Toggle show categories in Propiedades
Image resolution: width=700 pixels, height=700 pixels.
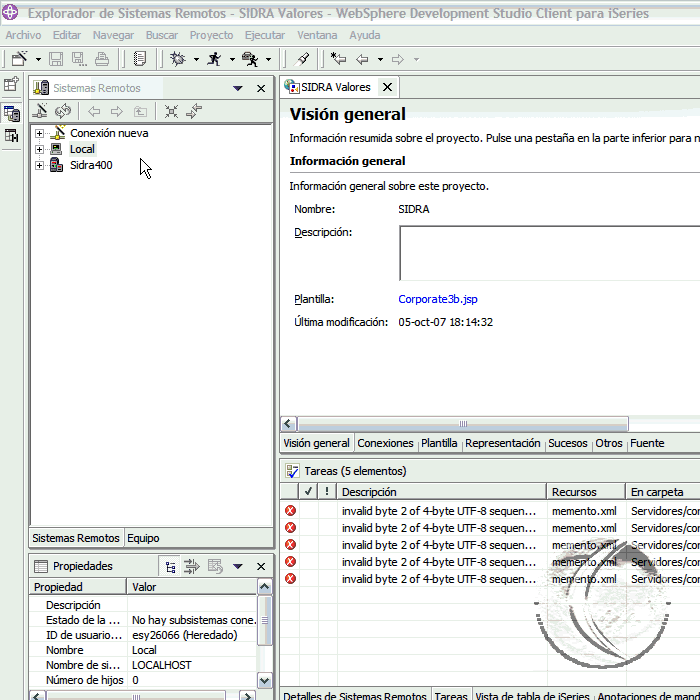tap(170, 567)
